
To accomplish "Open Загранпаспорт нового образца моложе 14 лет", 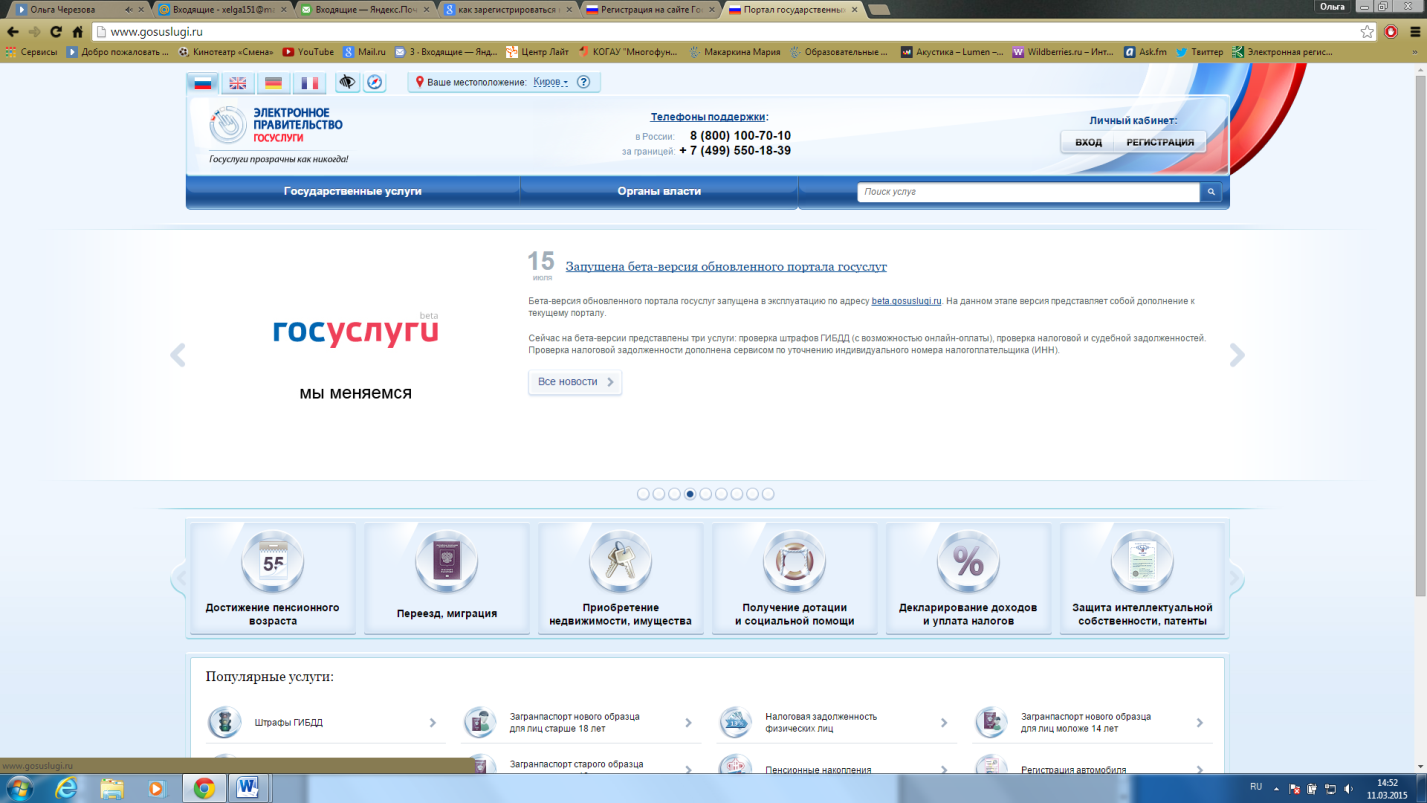I will pos(1086,722).
